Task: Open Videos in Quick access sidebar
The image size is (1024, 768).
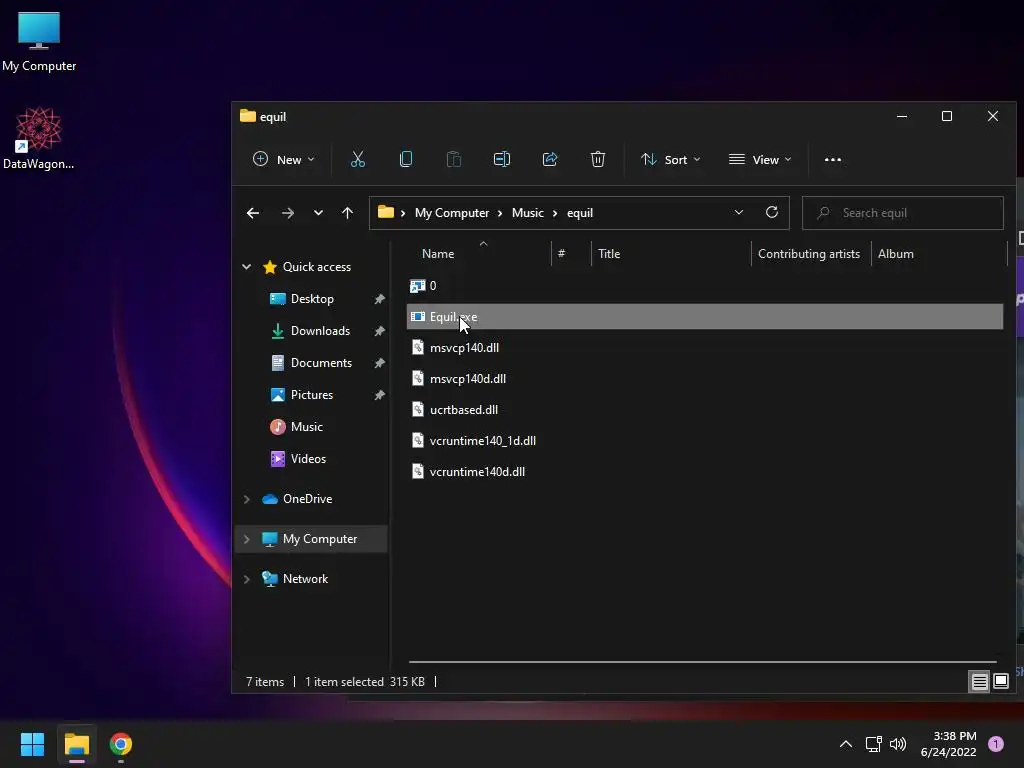Action: point(308,459)
